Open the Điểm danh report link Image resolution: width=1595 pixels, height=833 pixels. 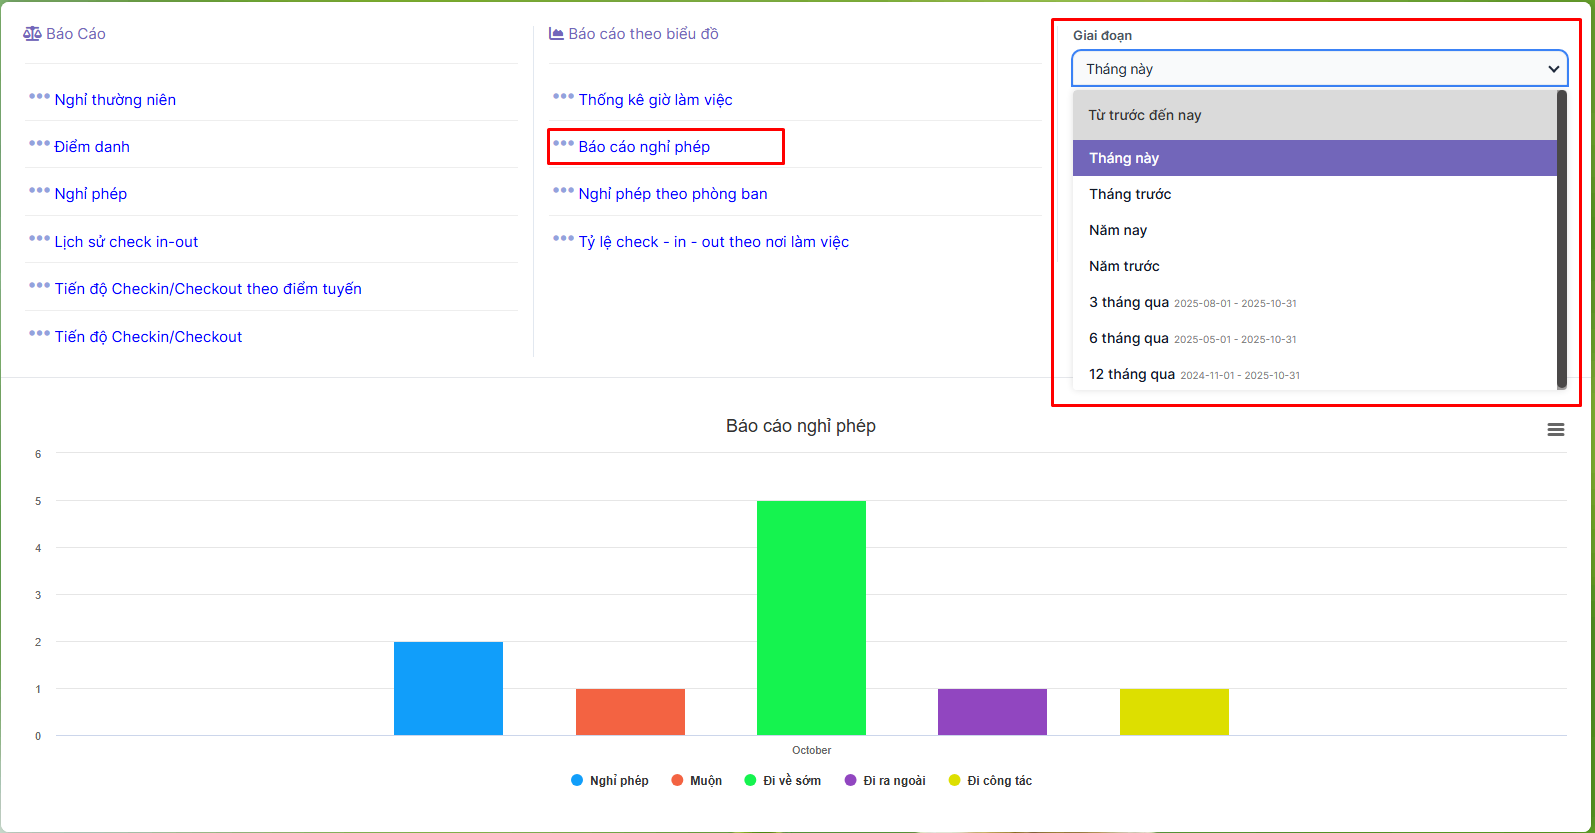[92, 147]
